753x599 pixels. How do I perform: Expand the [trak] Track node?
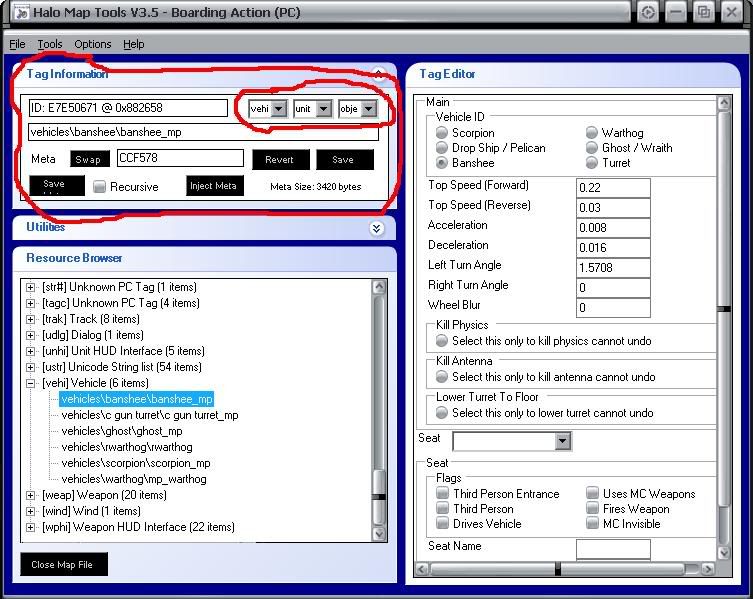[30, 319]
